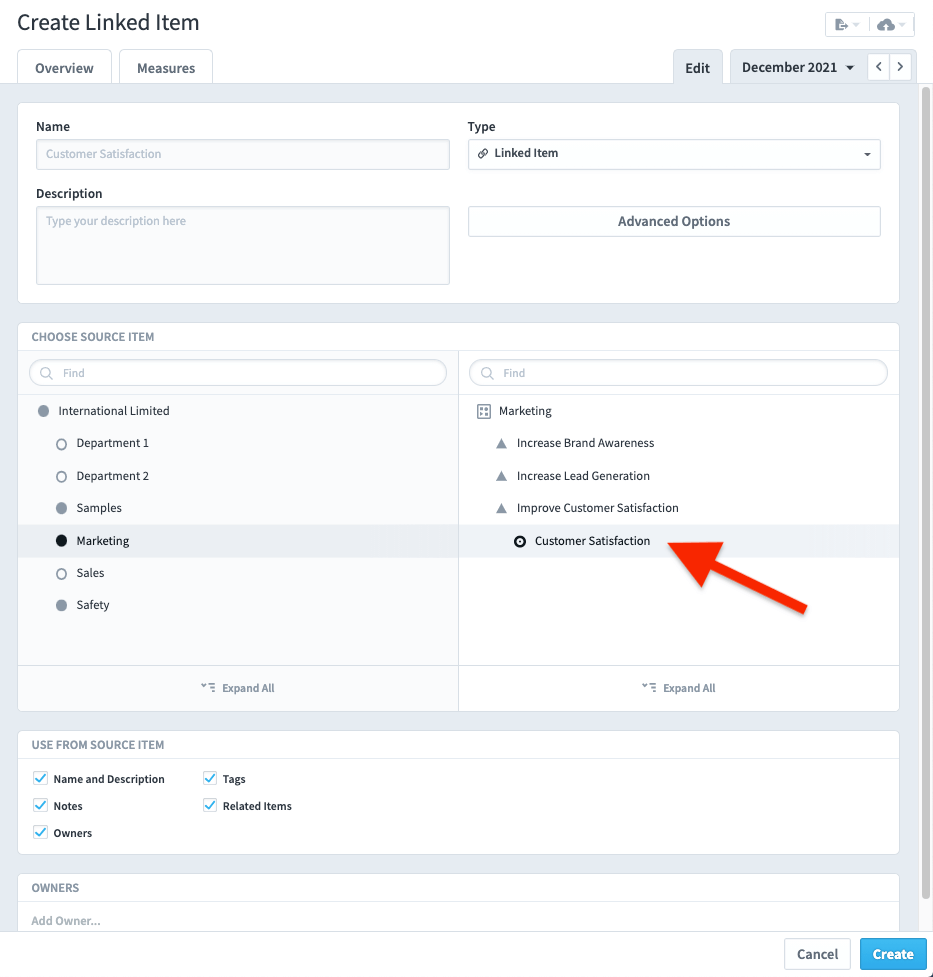The width and height of the screenshot is (933, 977).
Task: Select the Edit tab
Action: coord(697,66)
